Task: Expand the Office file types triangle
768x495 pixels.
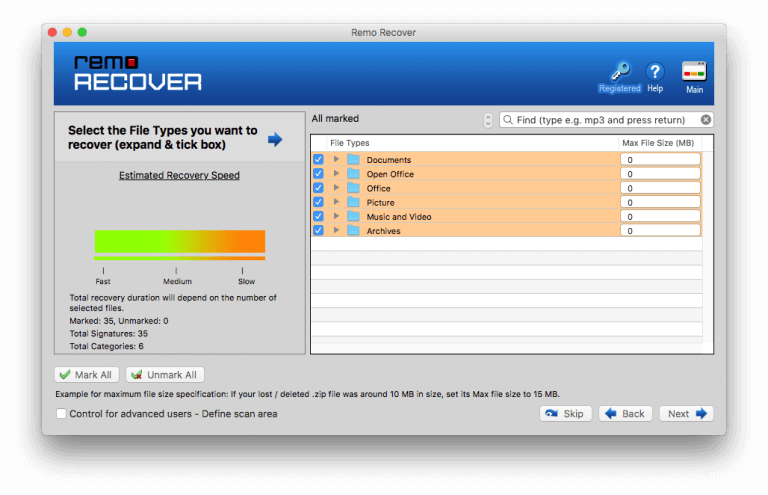Action: click(337, 188)
